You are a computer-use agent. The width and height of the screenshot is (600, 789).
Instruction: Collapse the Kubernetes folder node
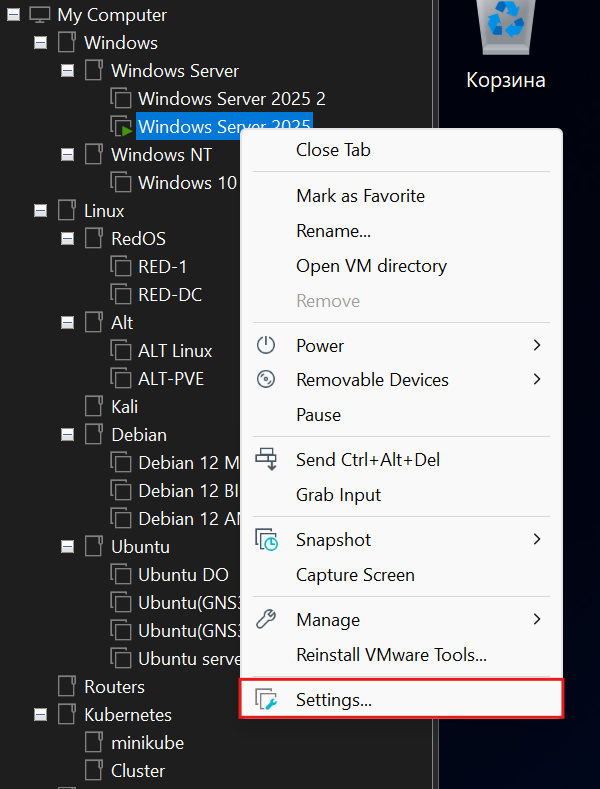tap(40, 715)
